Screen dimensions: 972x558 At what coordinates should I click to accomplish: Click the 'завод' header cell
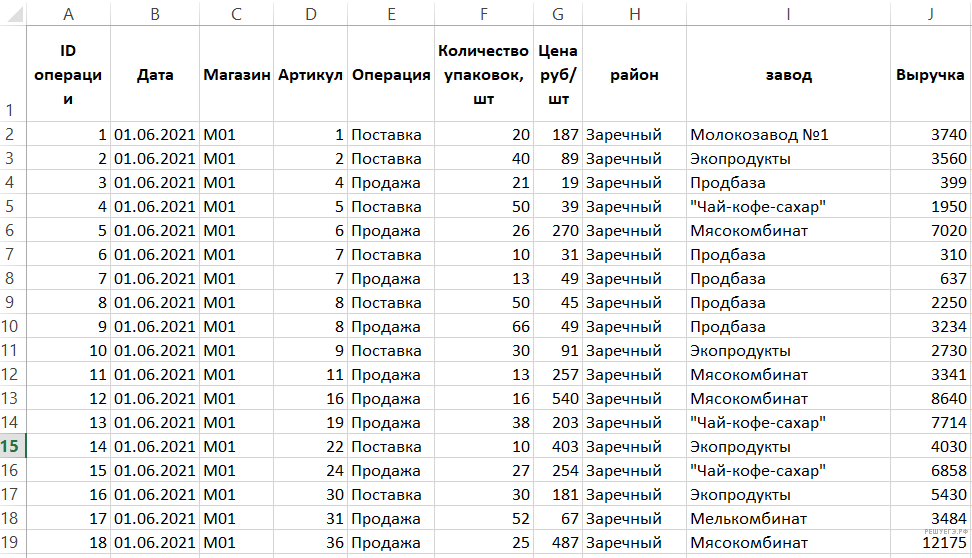point(788,75)
